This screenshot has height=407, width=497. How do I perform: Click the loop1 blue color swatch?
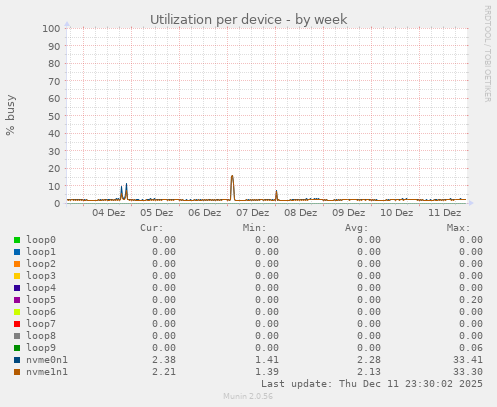pyautogui.click(x=17, y=252)
